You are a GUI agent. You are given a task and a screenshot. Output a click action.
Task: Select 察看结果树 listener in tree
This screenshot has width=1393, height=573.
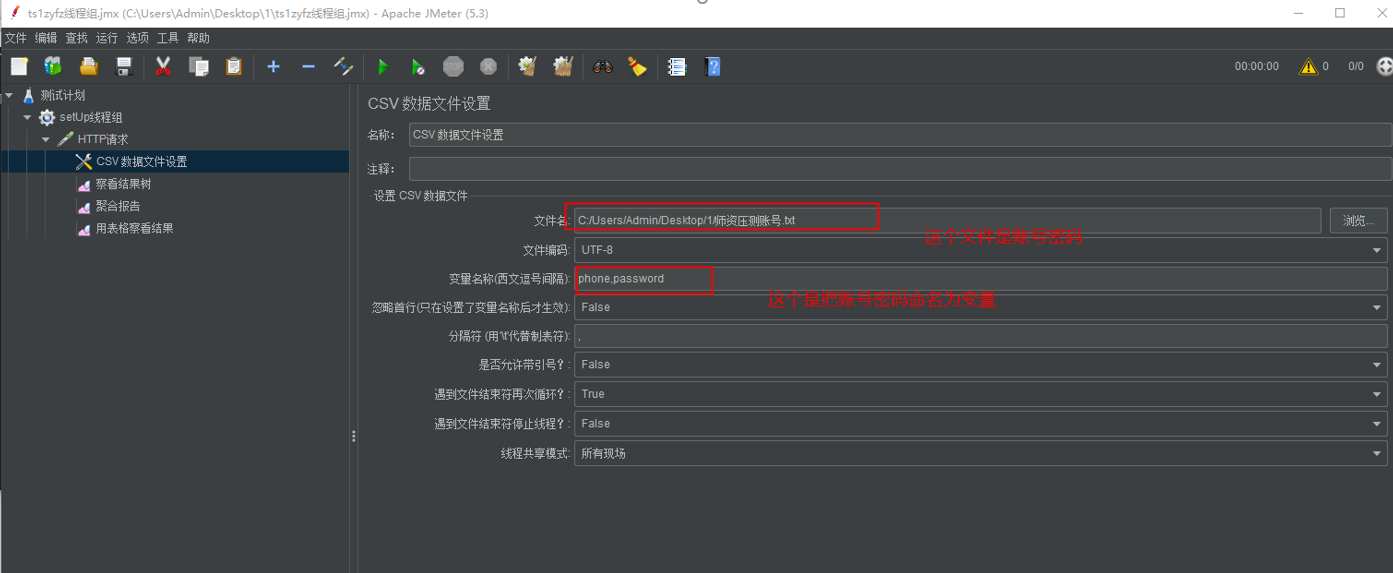[x=123, y=184]
